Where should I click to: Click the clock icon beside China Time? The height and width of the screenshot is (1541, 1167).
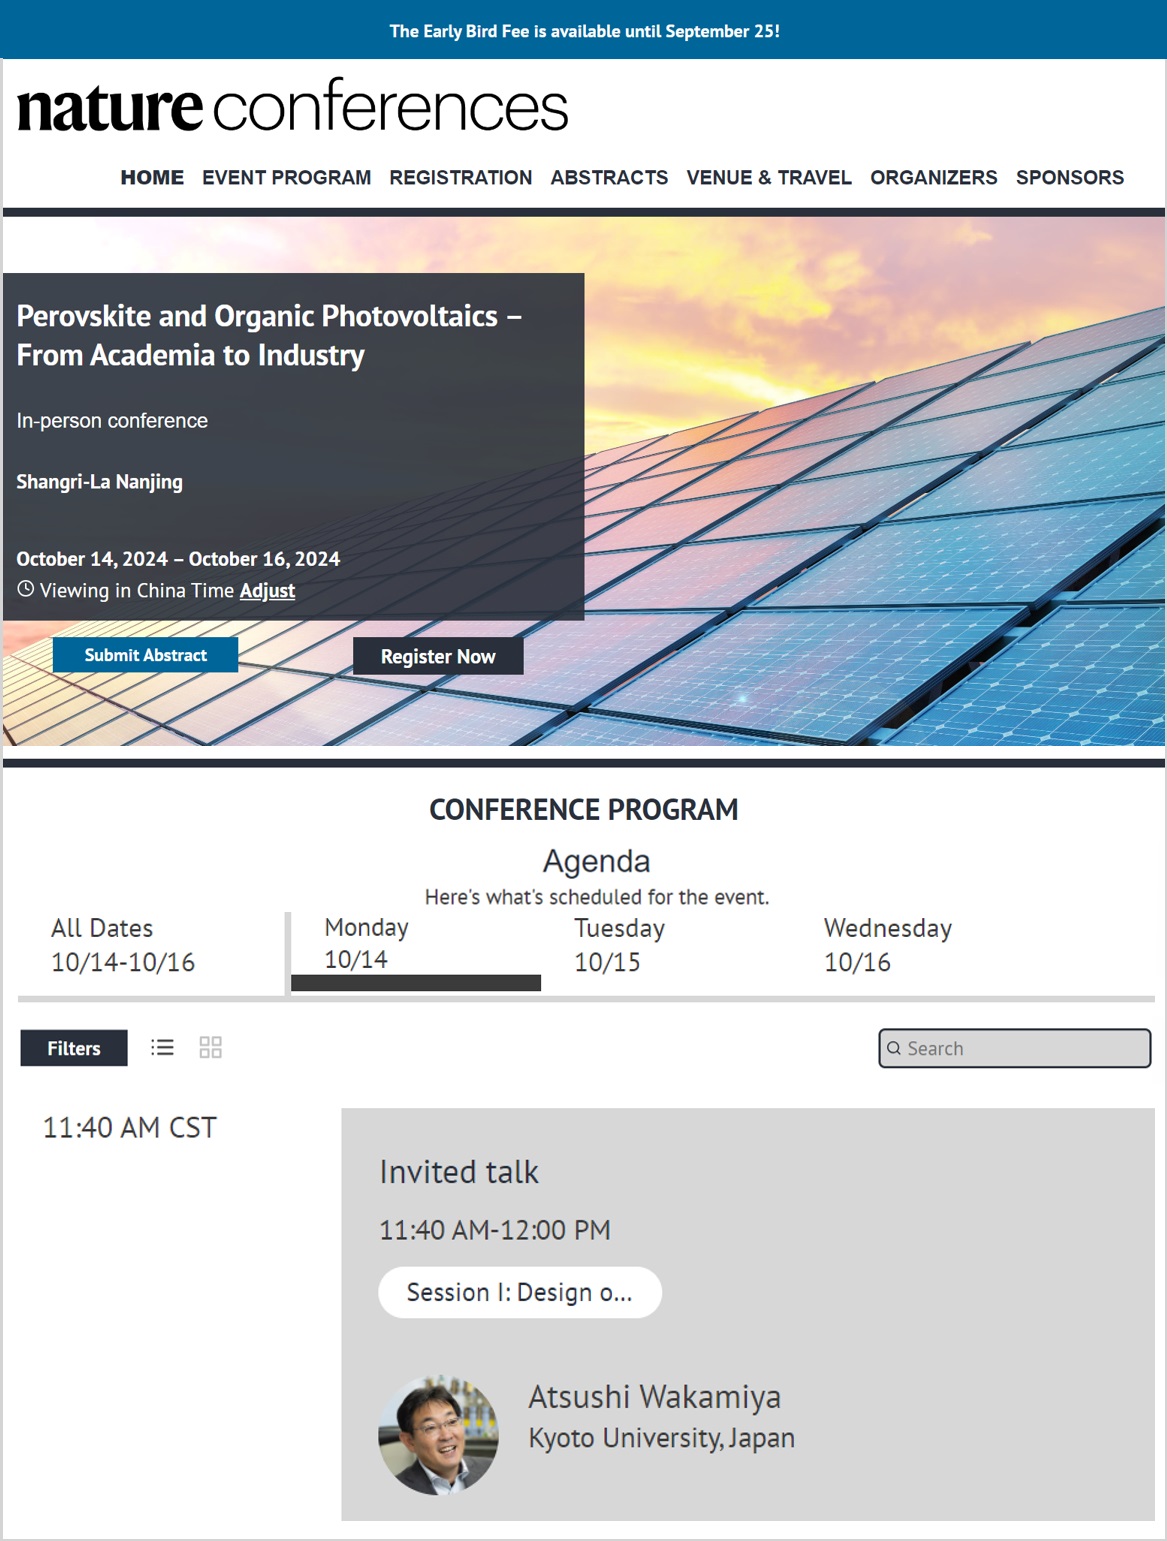(26, 589)
